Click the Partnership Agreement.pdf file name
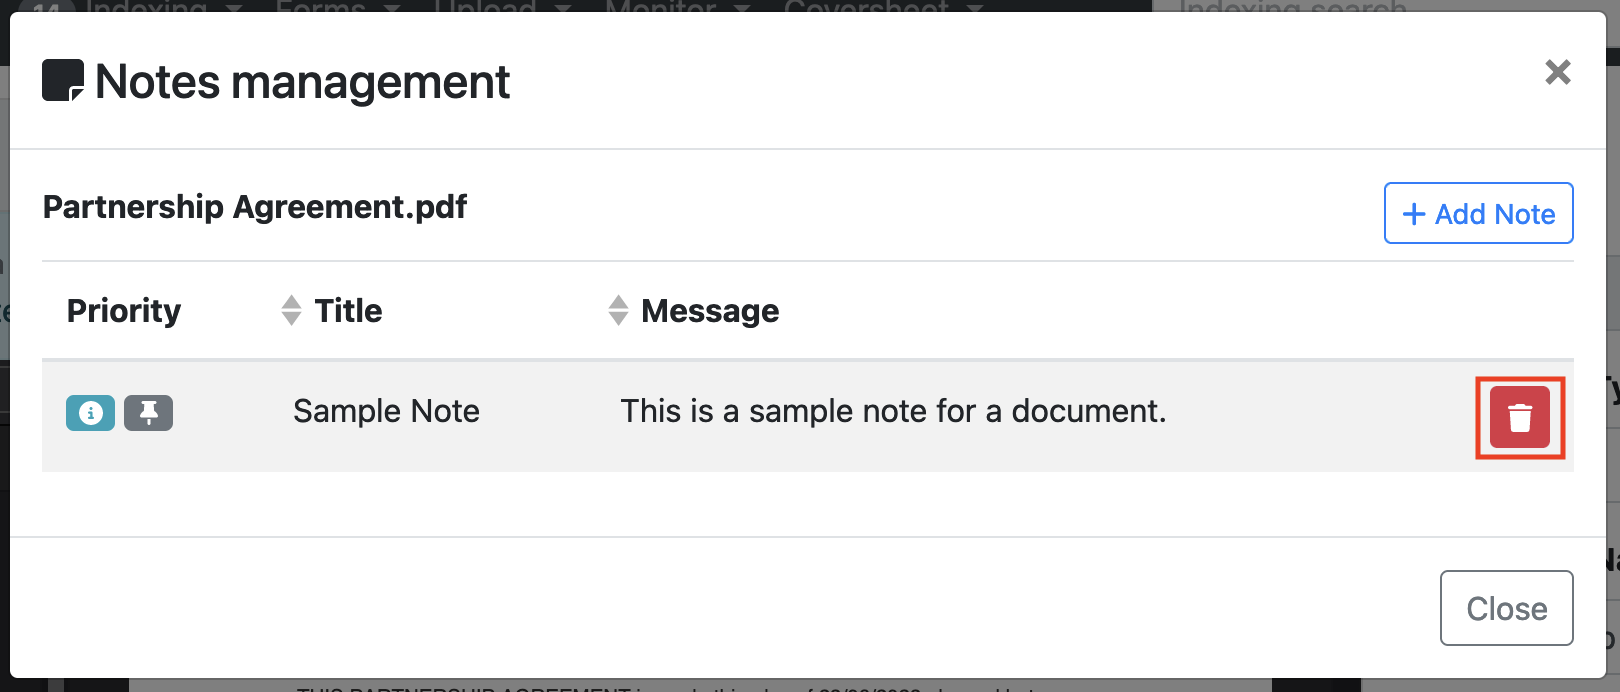This screenshot has height=692, width=1620. pos(255,207)
